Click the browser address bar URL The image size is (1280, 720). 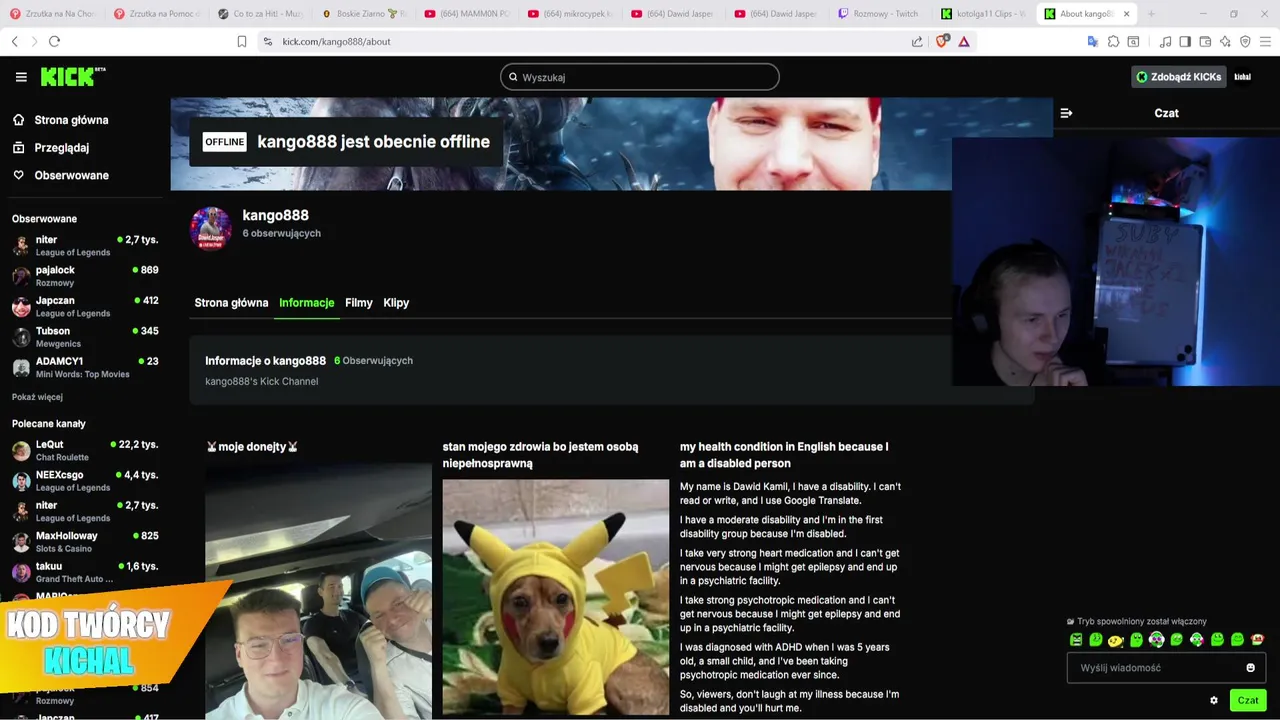tap(336, 41)
